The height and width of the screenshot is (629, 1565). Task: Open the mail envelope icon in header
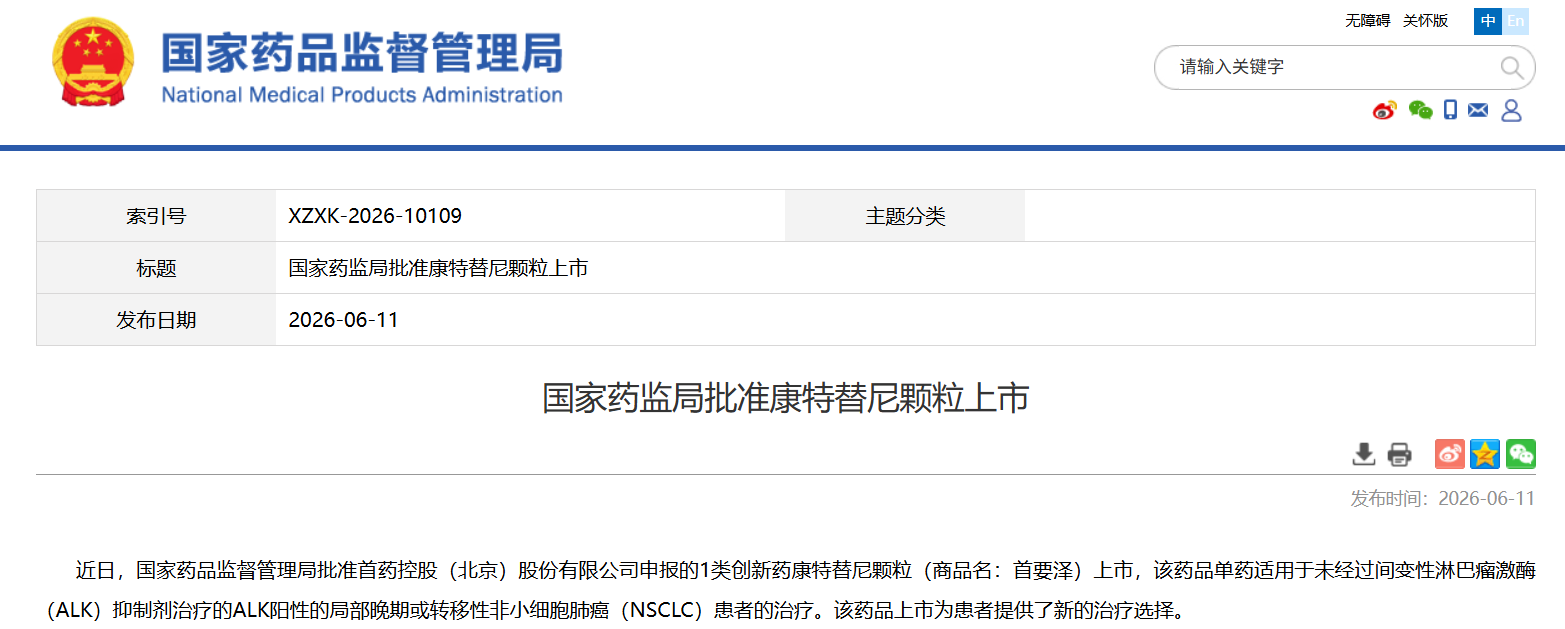pyautogui.click(x=1478, y=110)
